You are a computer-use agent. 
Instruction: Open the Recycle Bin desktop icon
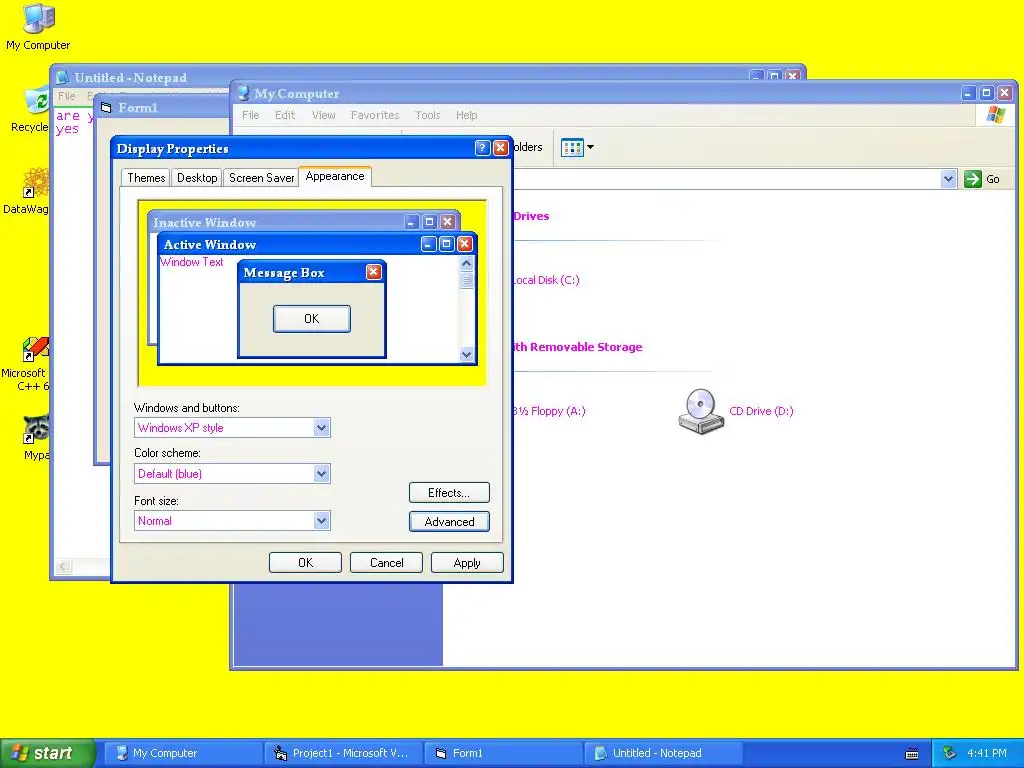(x=37, y=101)
